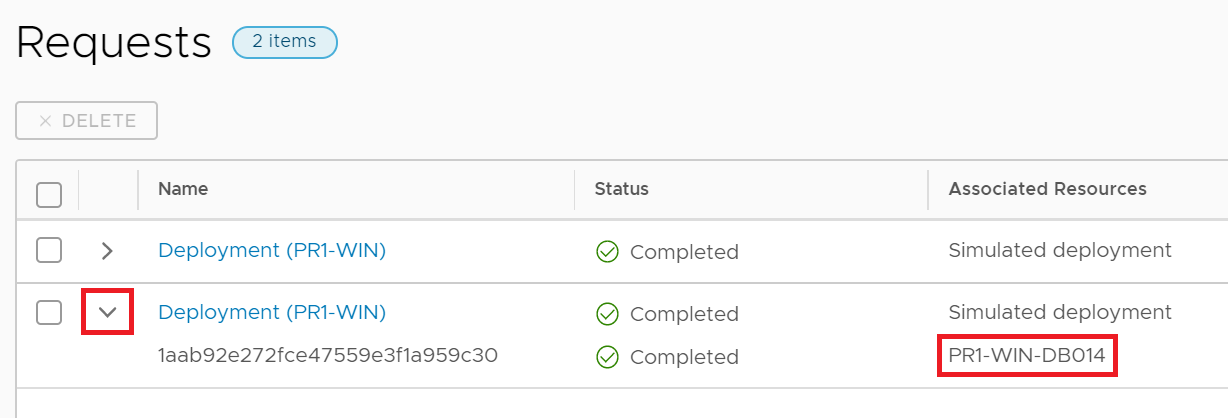The width and height of the screenshot is (1228, 418).
Task: Click the PR1-WIN-DB014 associated resource
Action: click(1027, 356)
